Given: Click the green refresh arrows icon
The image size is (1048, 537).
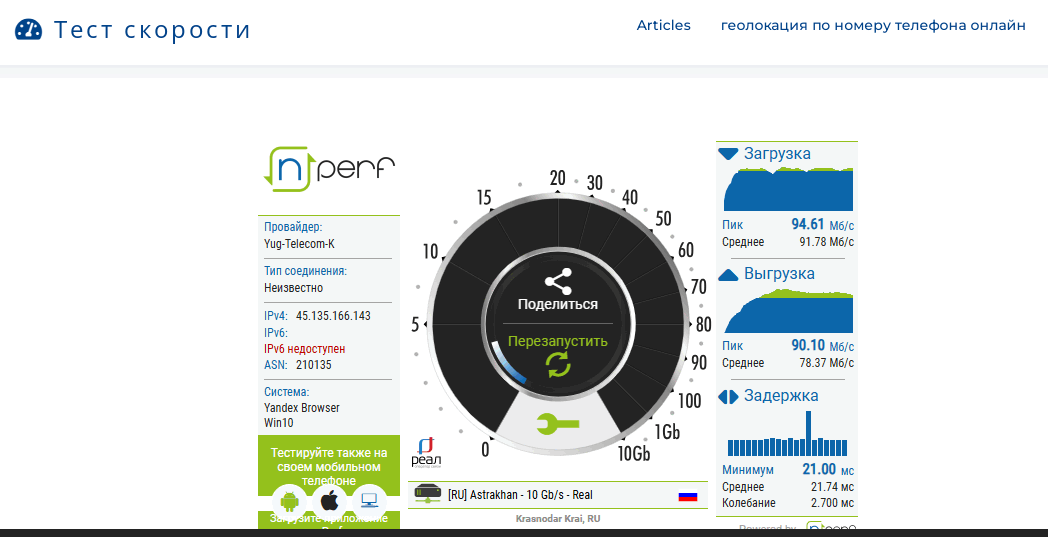Looking at the screenshot, I should (x=558, y=365).
